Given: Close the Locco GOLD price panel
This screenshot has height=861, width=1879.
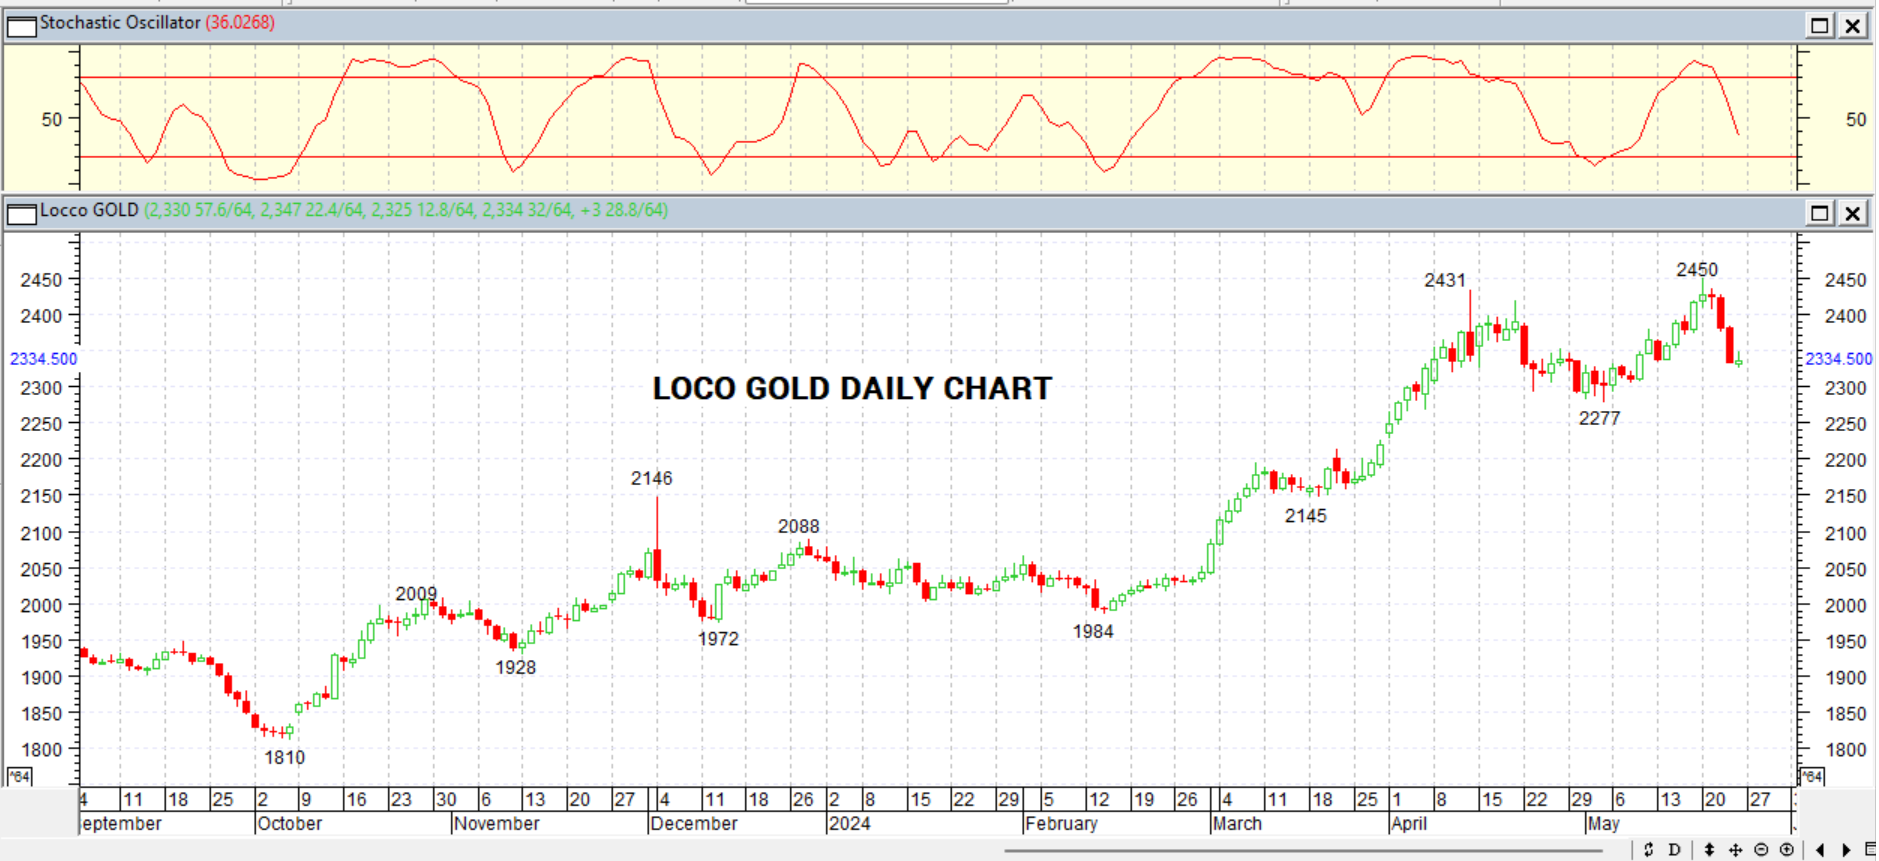Looking at the screenshot, I should click(1853, 213).
